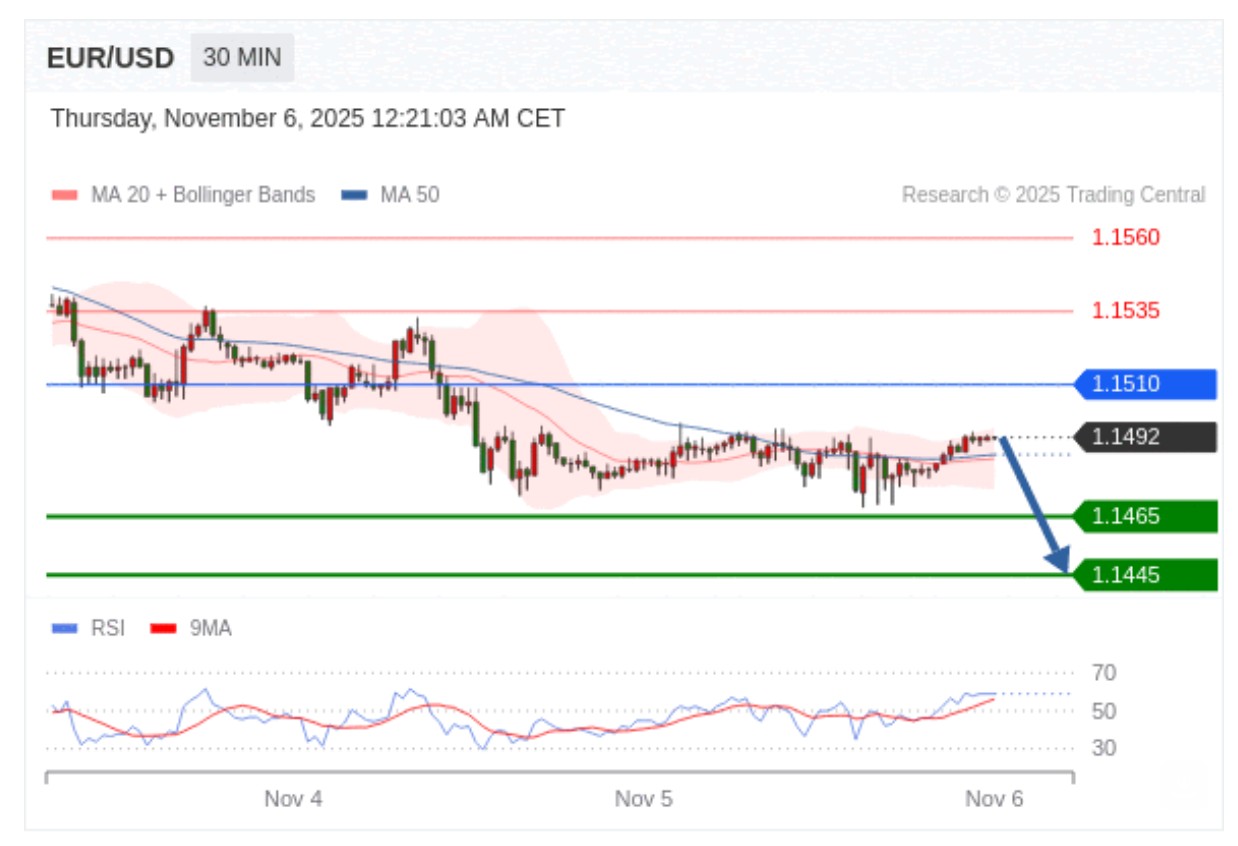1238x846 pixels.
Task: Click the EUR/USD pair title
Action: [110, 58]
